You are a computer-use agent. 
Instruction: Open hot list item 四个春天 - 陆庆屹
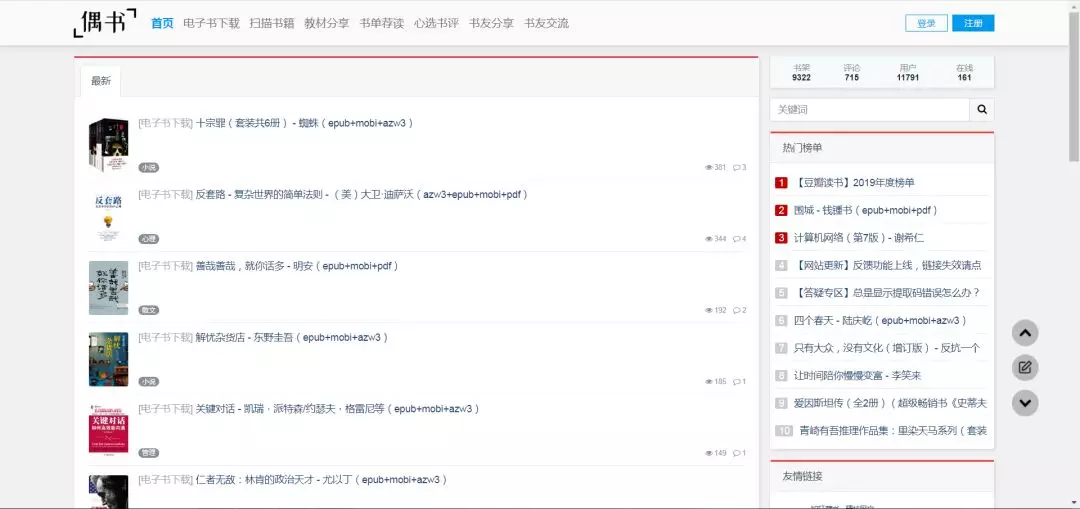881,320
